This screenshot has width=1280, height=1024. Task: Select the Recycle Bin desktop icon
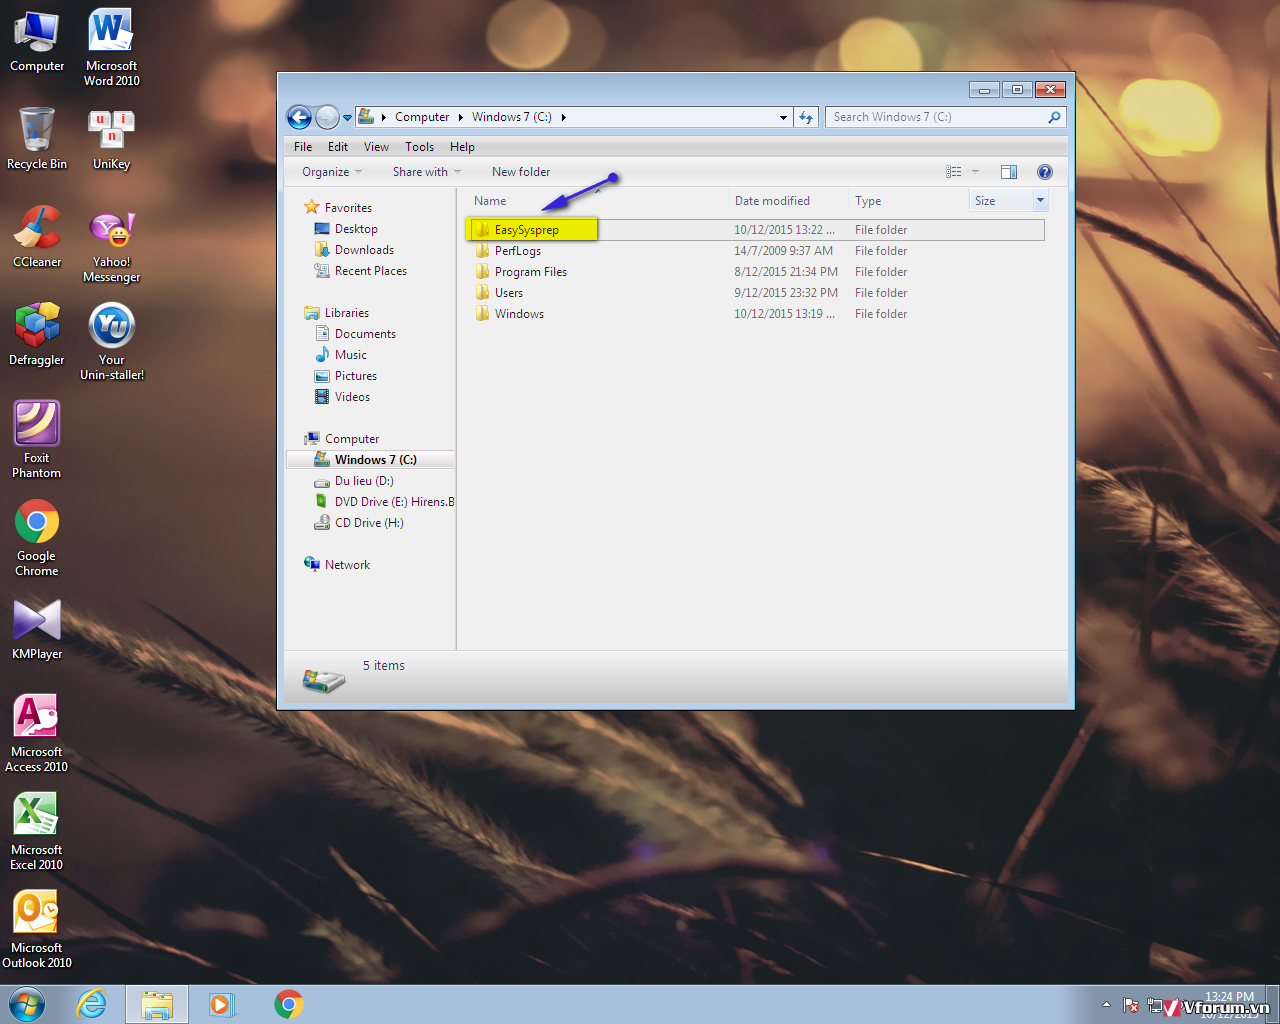(37, 138)
